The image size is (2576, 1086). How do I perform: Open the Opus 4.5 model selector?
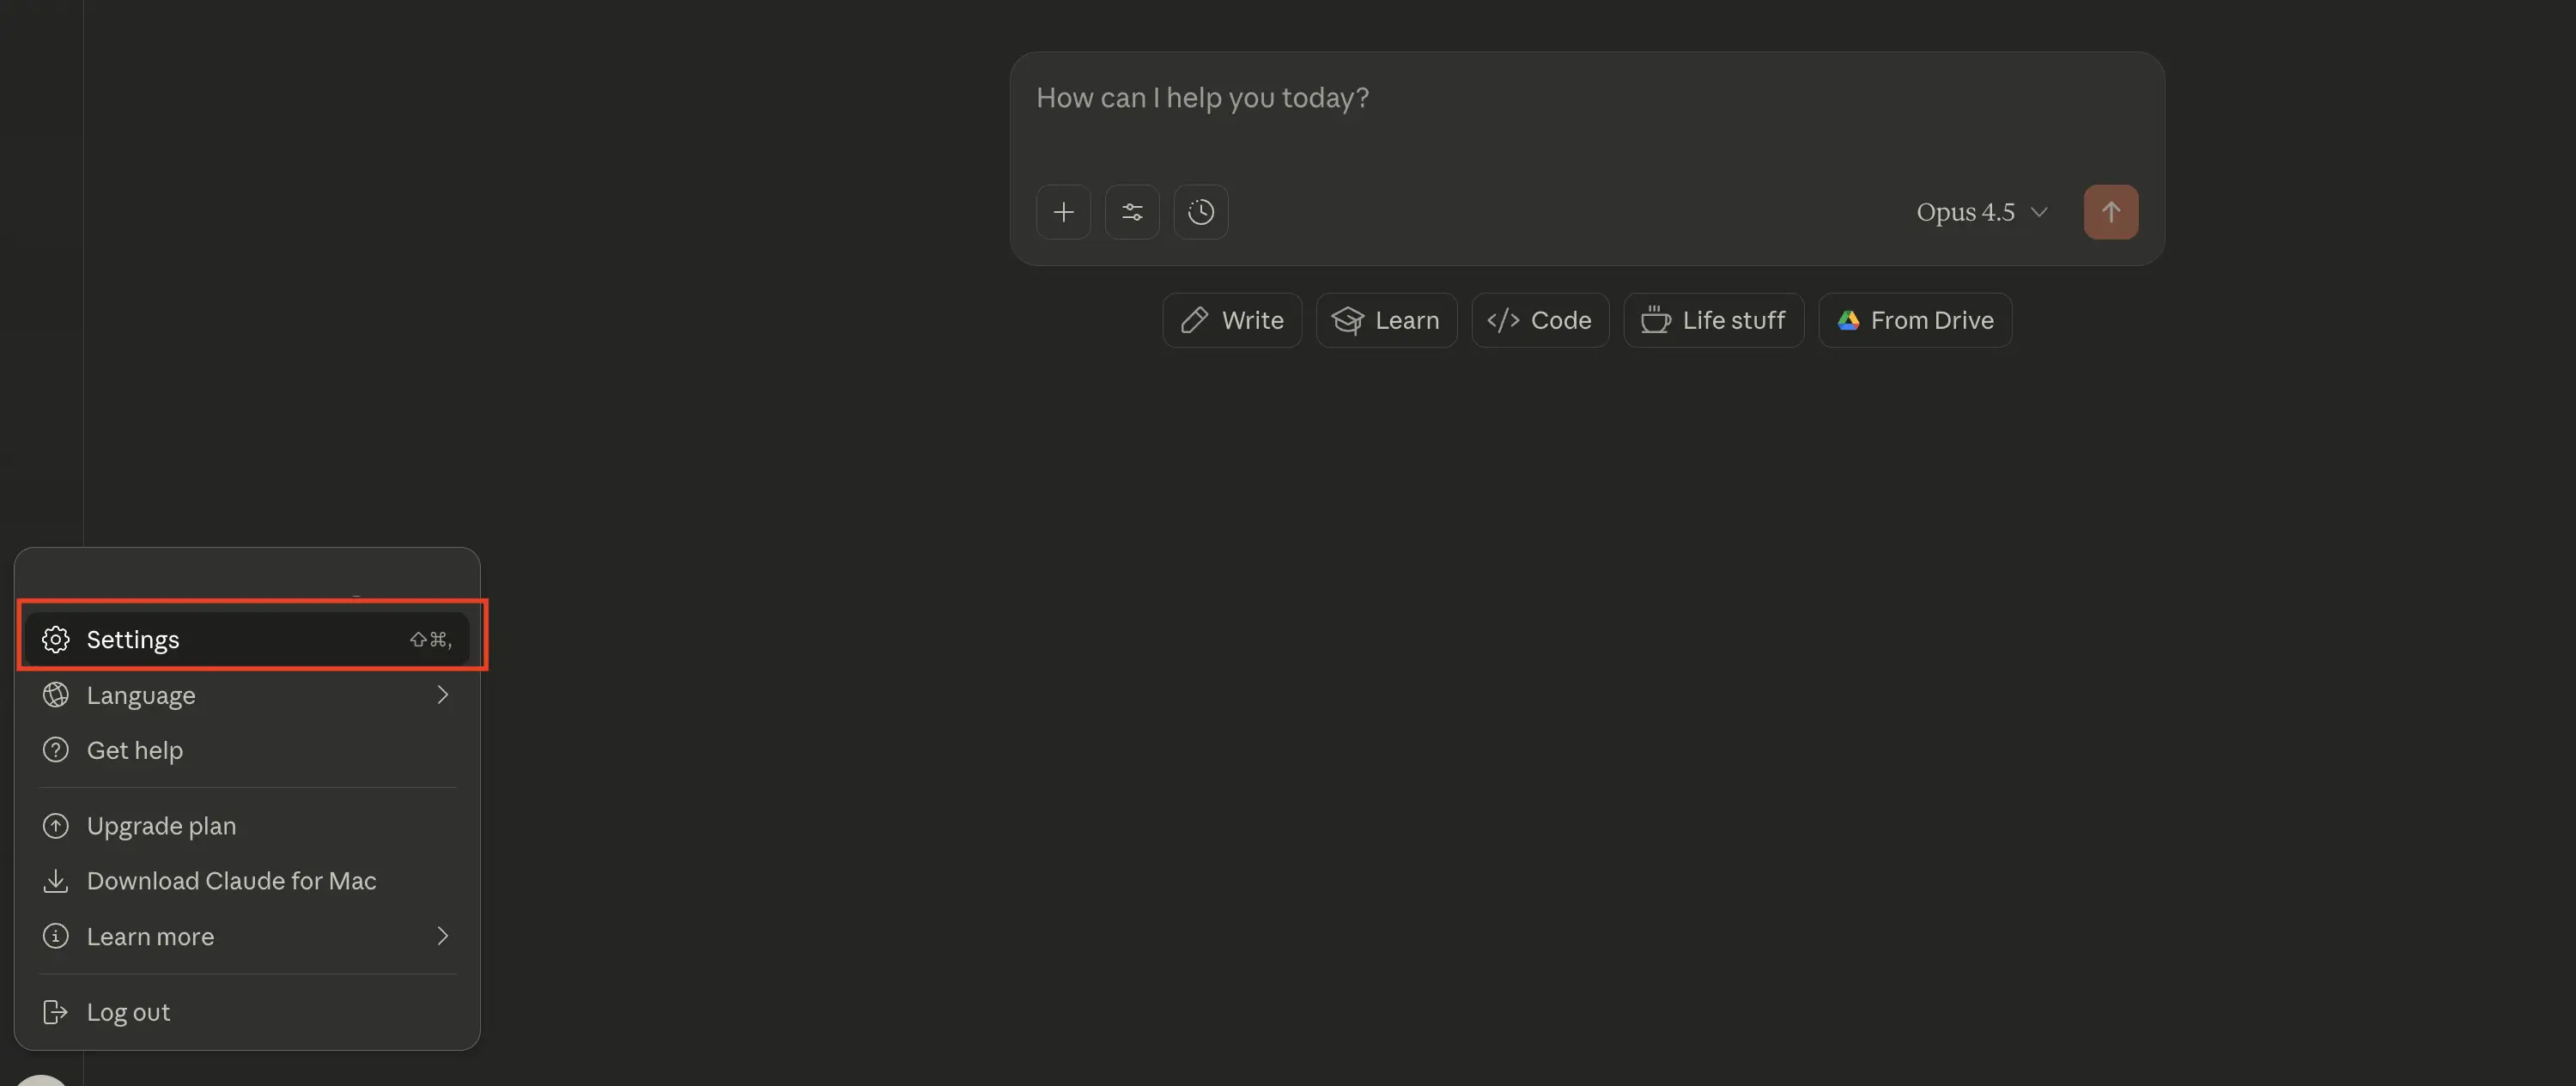click(x=1981, y=211)
